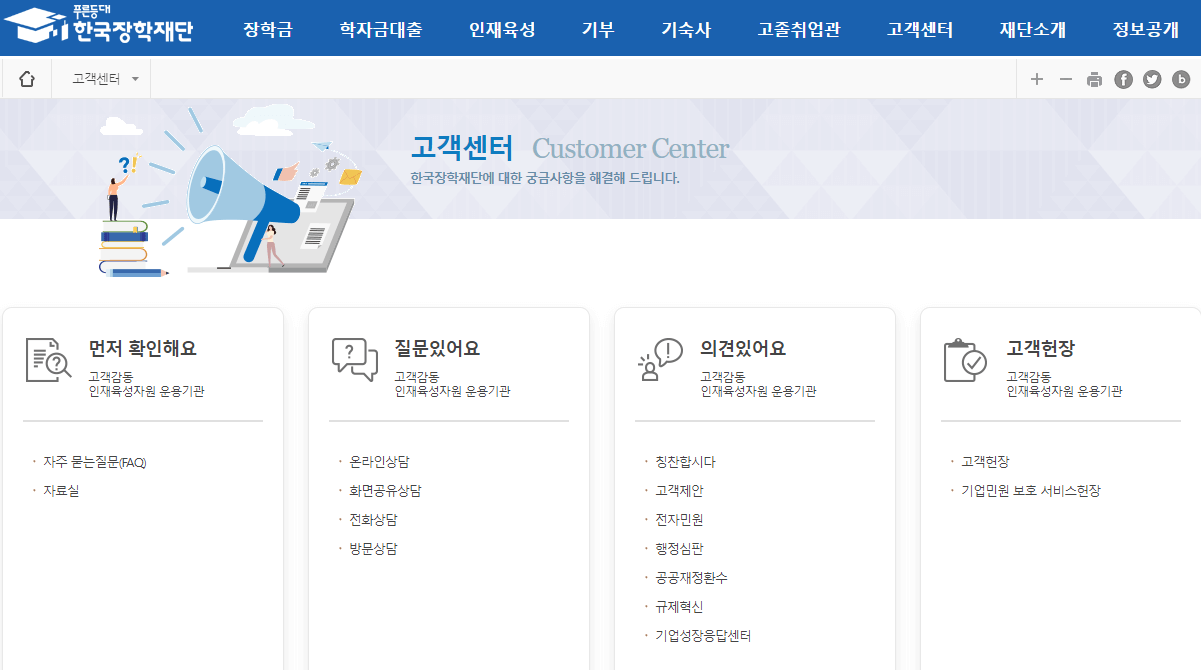Screen dimensions: 1201x670
Task: Print this page using the printer icon
Action: coord(1093,78)
